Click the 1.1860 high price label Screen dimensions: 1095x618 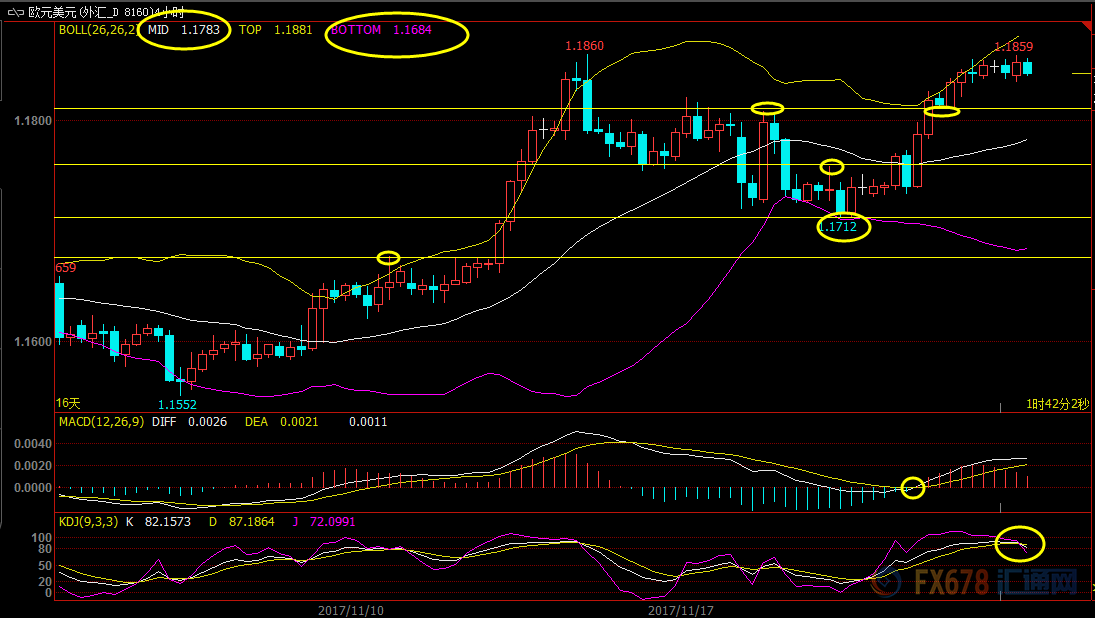585,46
